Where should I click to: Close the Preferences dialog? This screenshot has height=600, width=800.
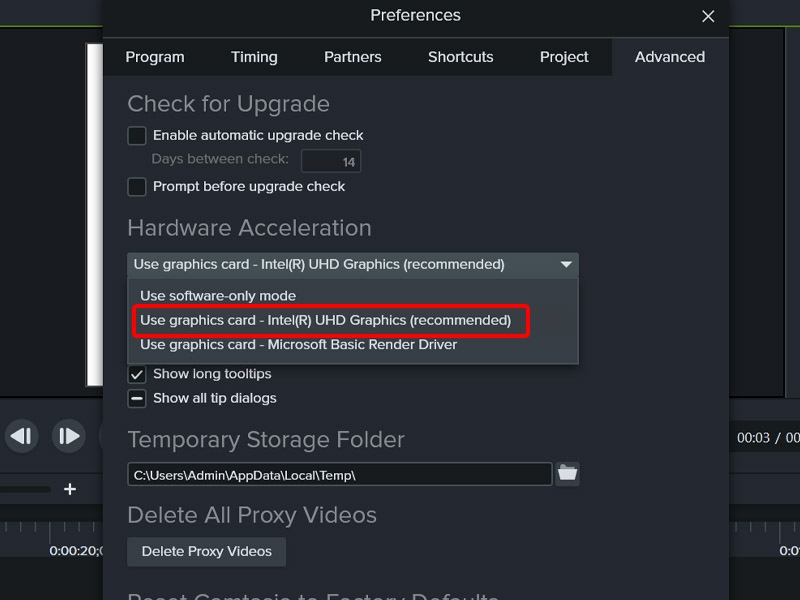(x=708, y=16)
